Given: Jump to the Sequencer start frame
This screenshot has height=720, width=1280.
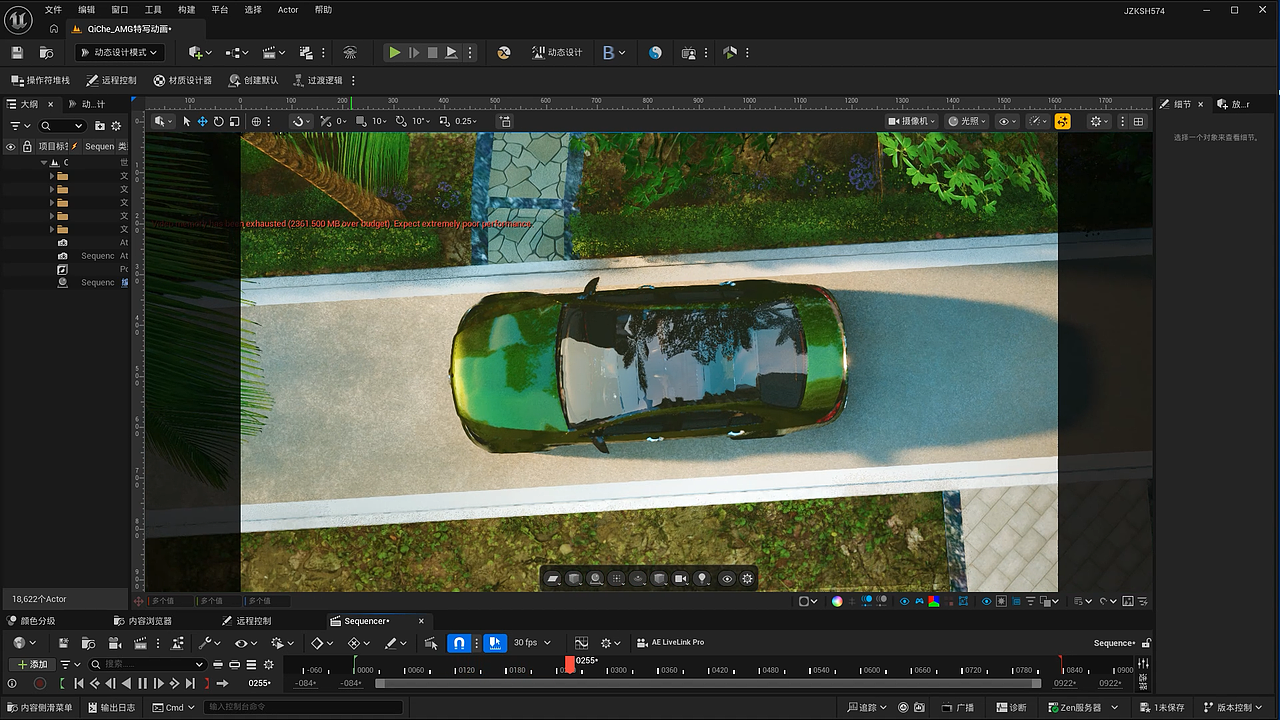Looking at the screenshot, I should (79, 683).
